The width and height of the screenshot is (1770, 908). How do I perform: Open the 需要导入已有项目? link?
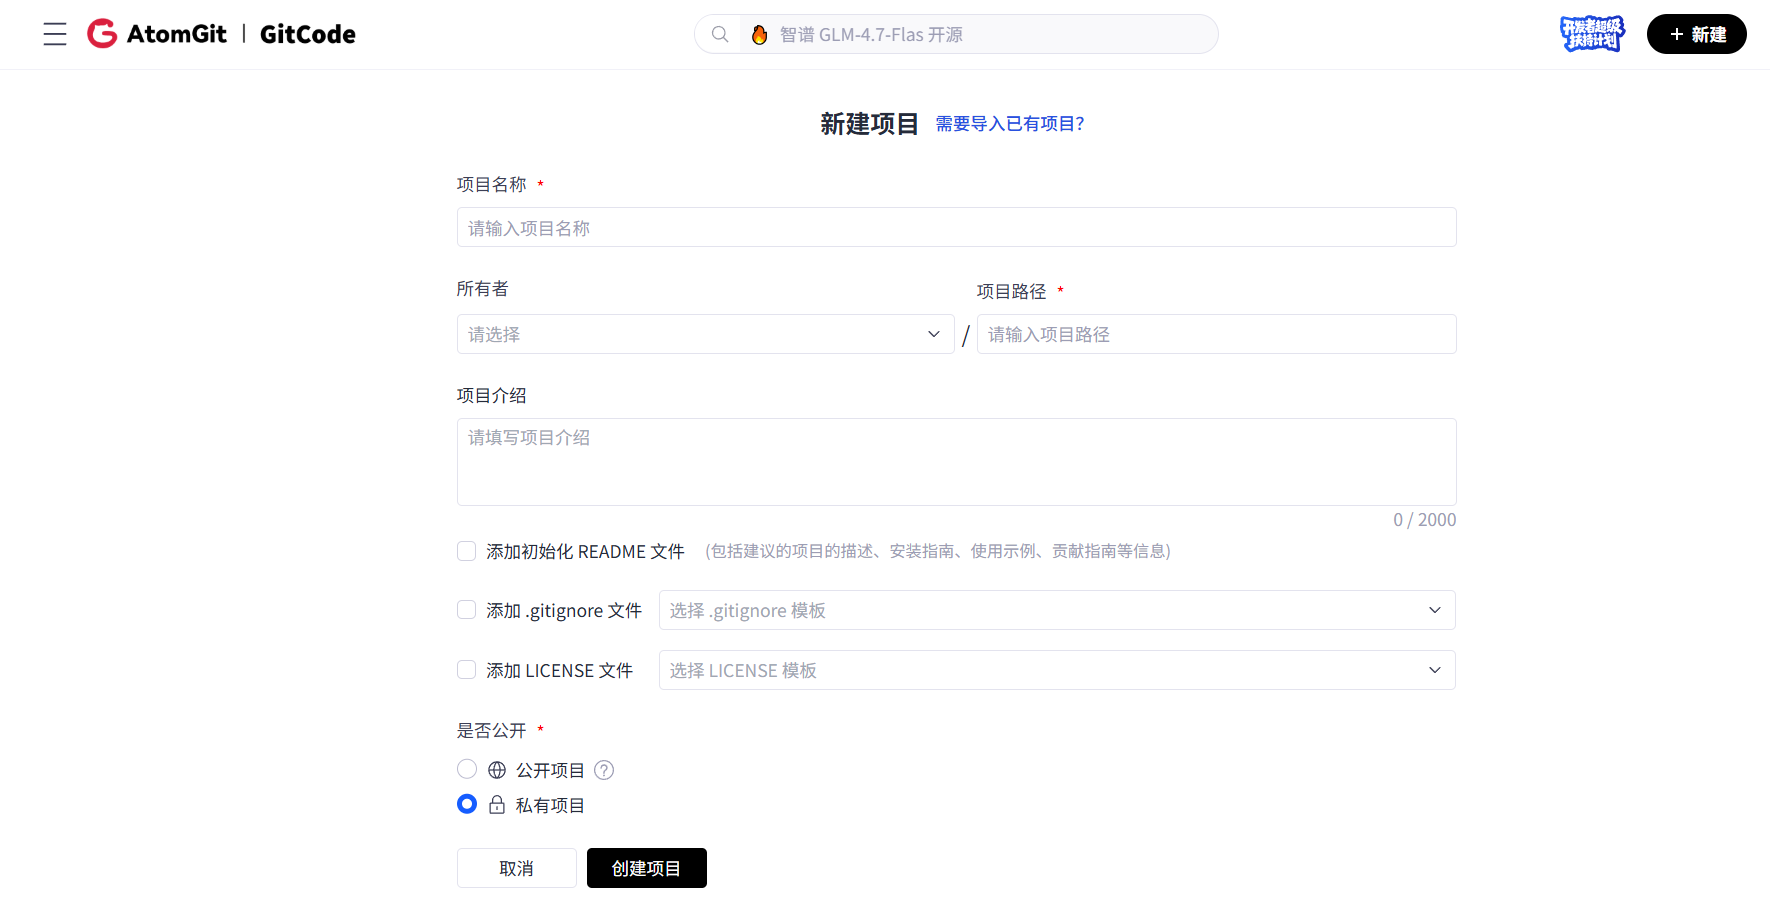1010,124
